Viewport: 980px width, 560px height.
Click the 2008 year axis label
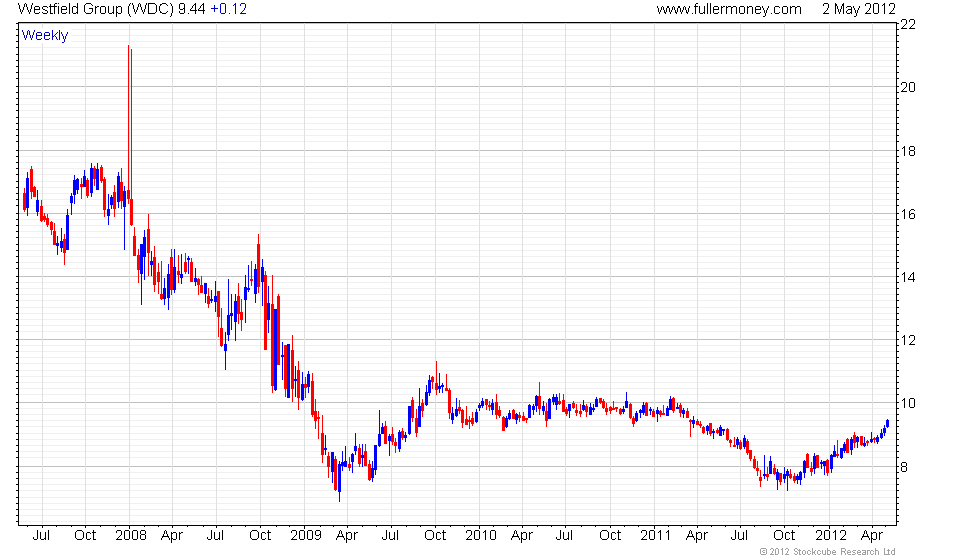point(131,536)
